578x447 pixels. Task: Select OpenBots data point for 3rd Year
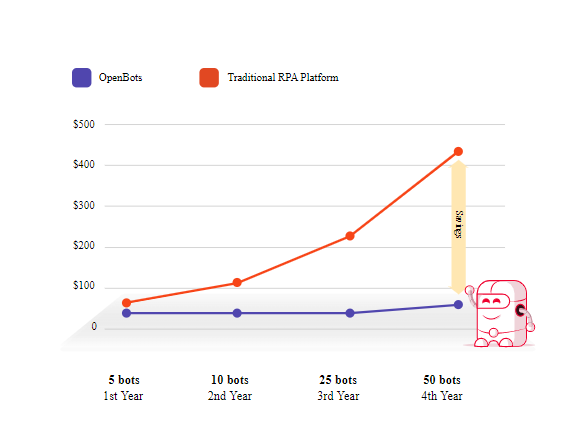point(350,313)
